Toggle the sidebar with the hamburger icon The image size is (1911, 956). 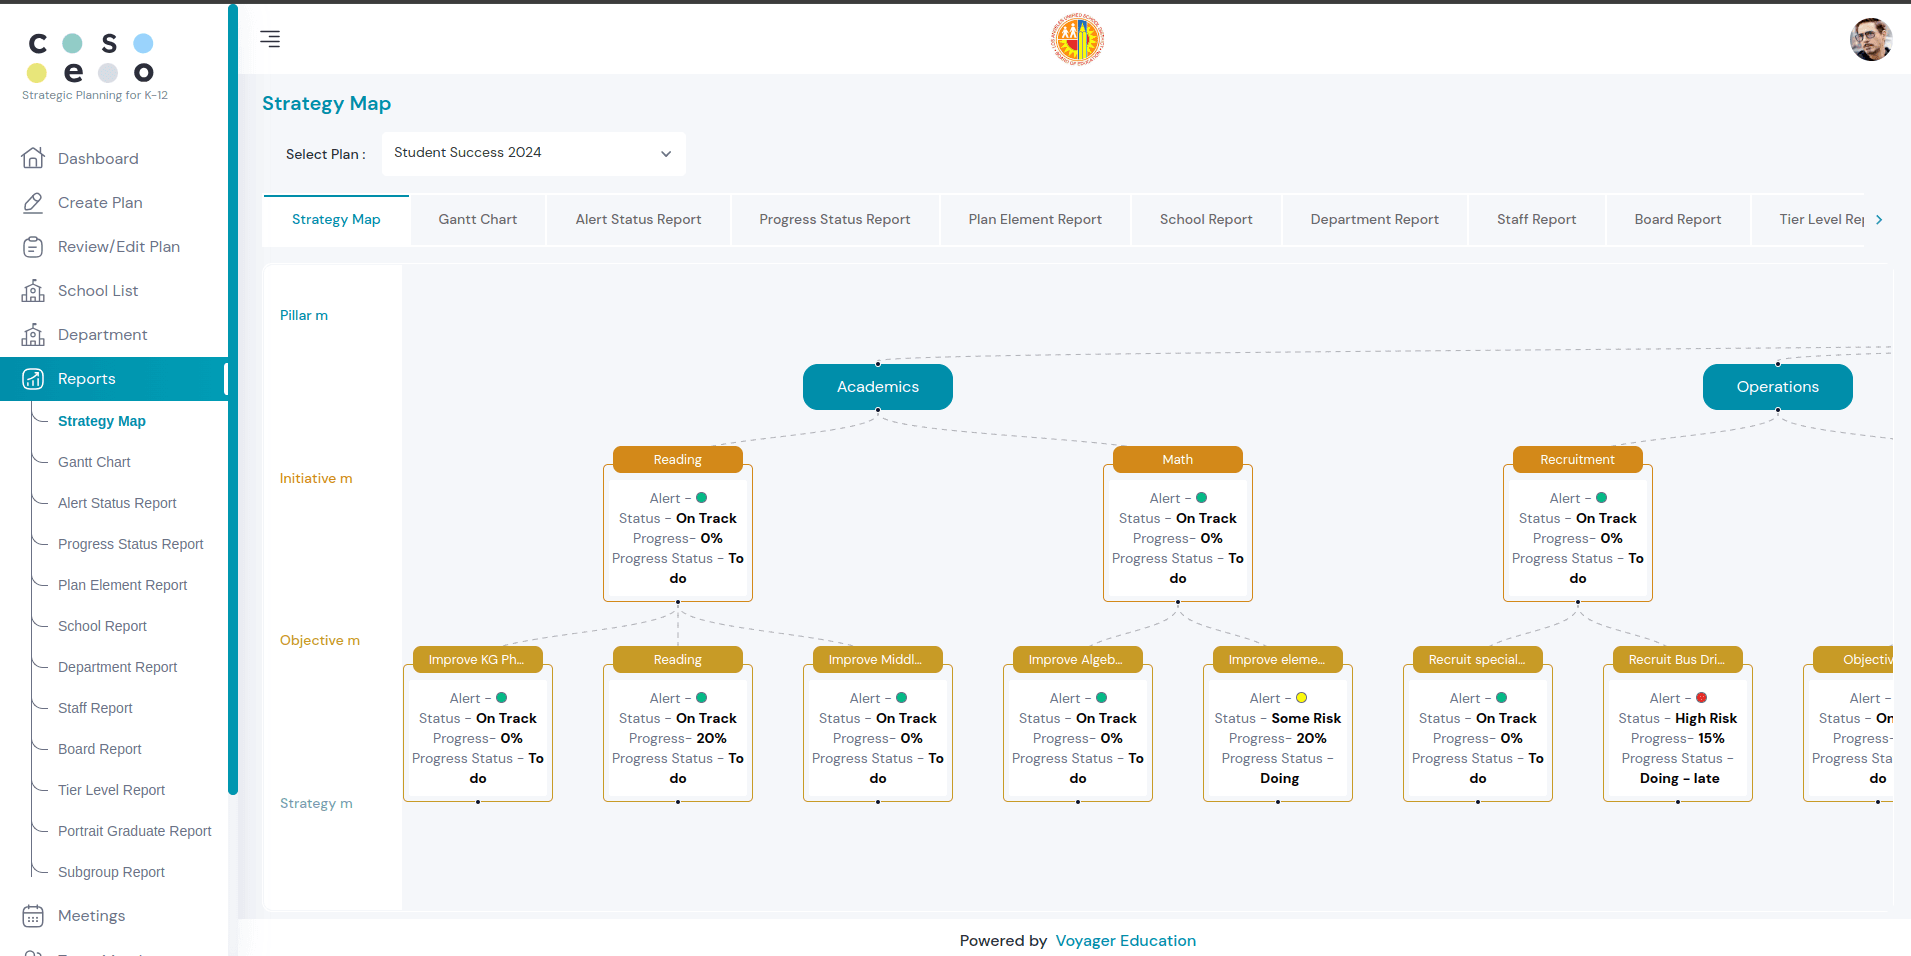click(x=269, y=38)
